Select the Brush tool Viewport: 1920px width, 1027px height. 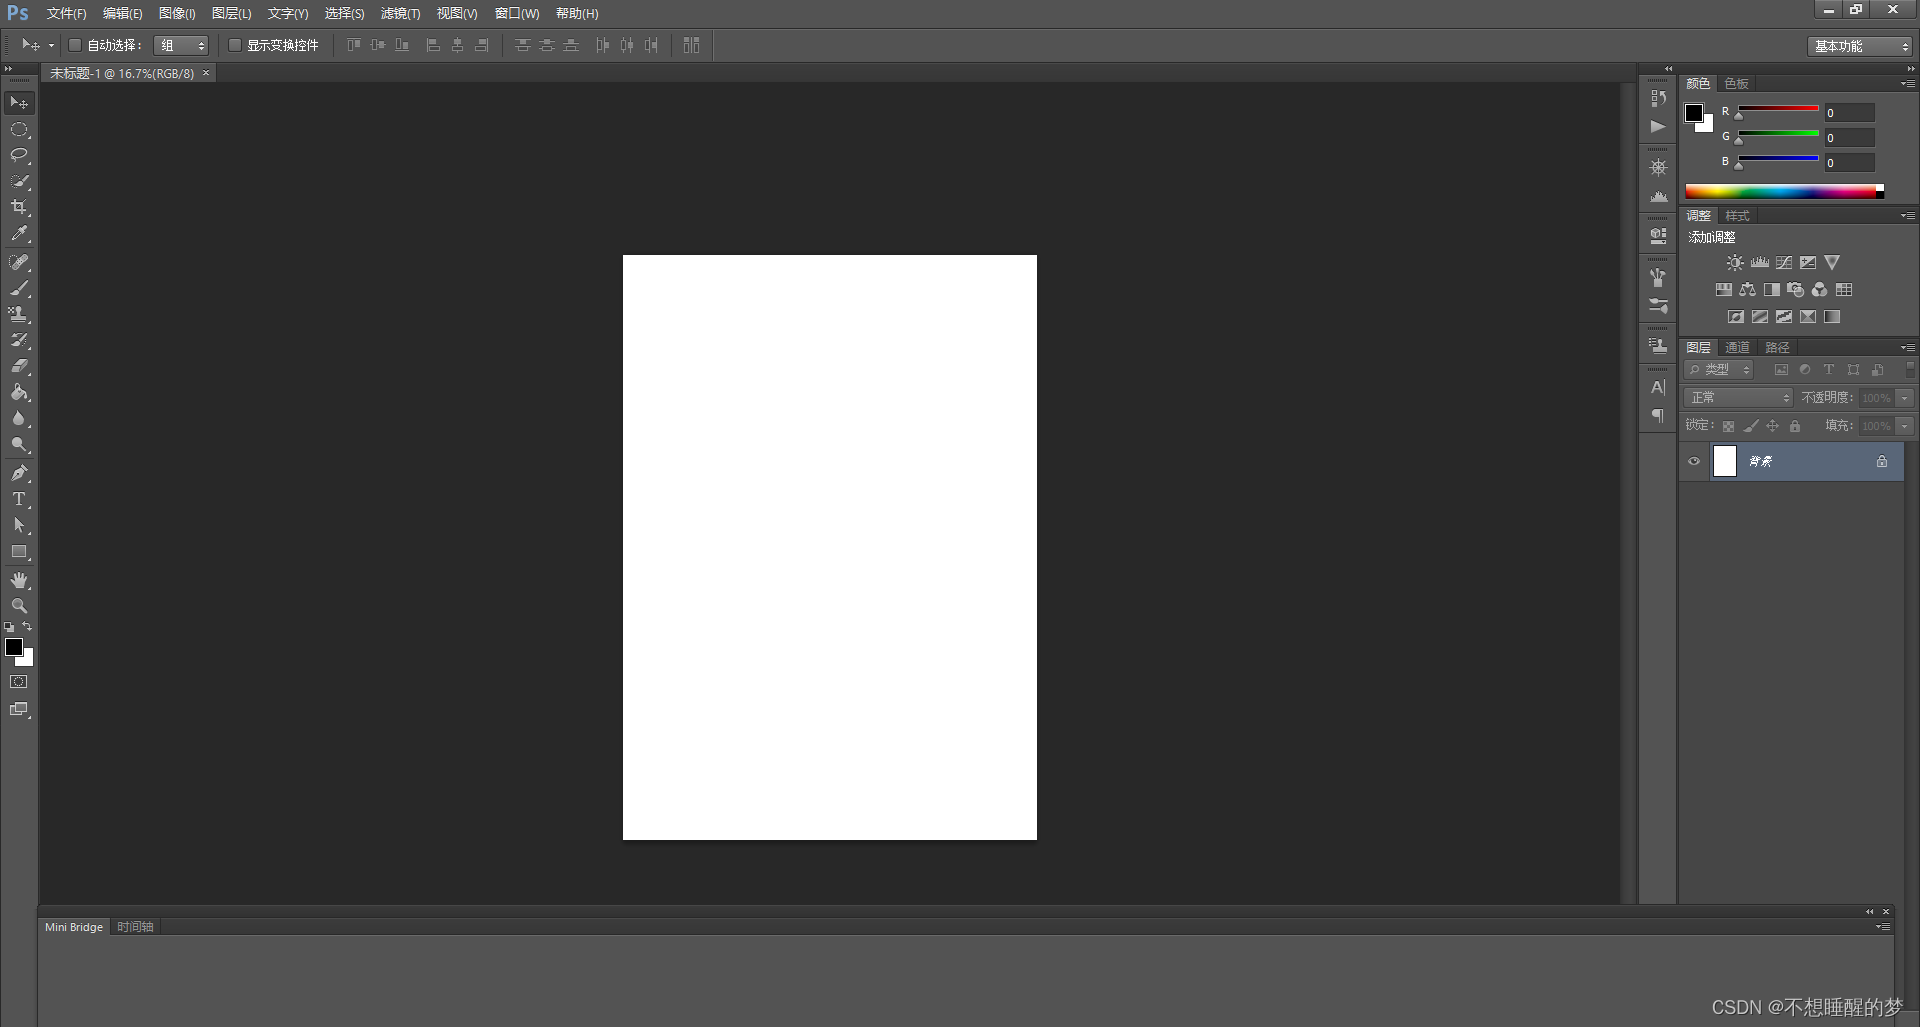19,288
